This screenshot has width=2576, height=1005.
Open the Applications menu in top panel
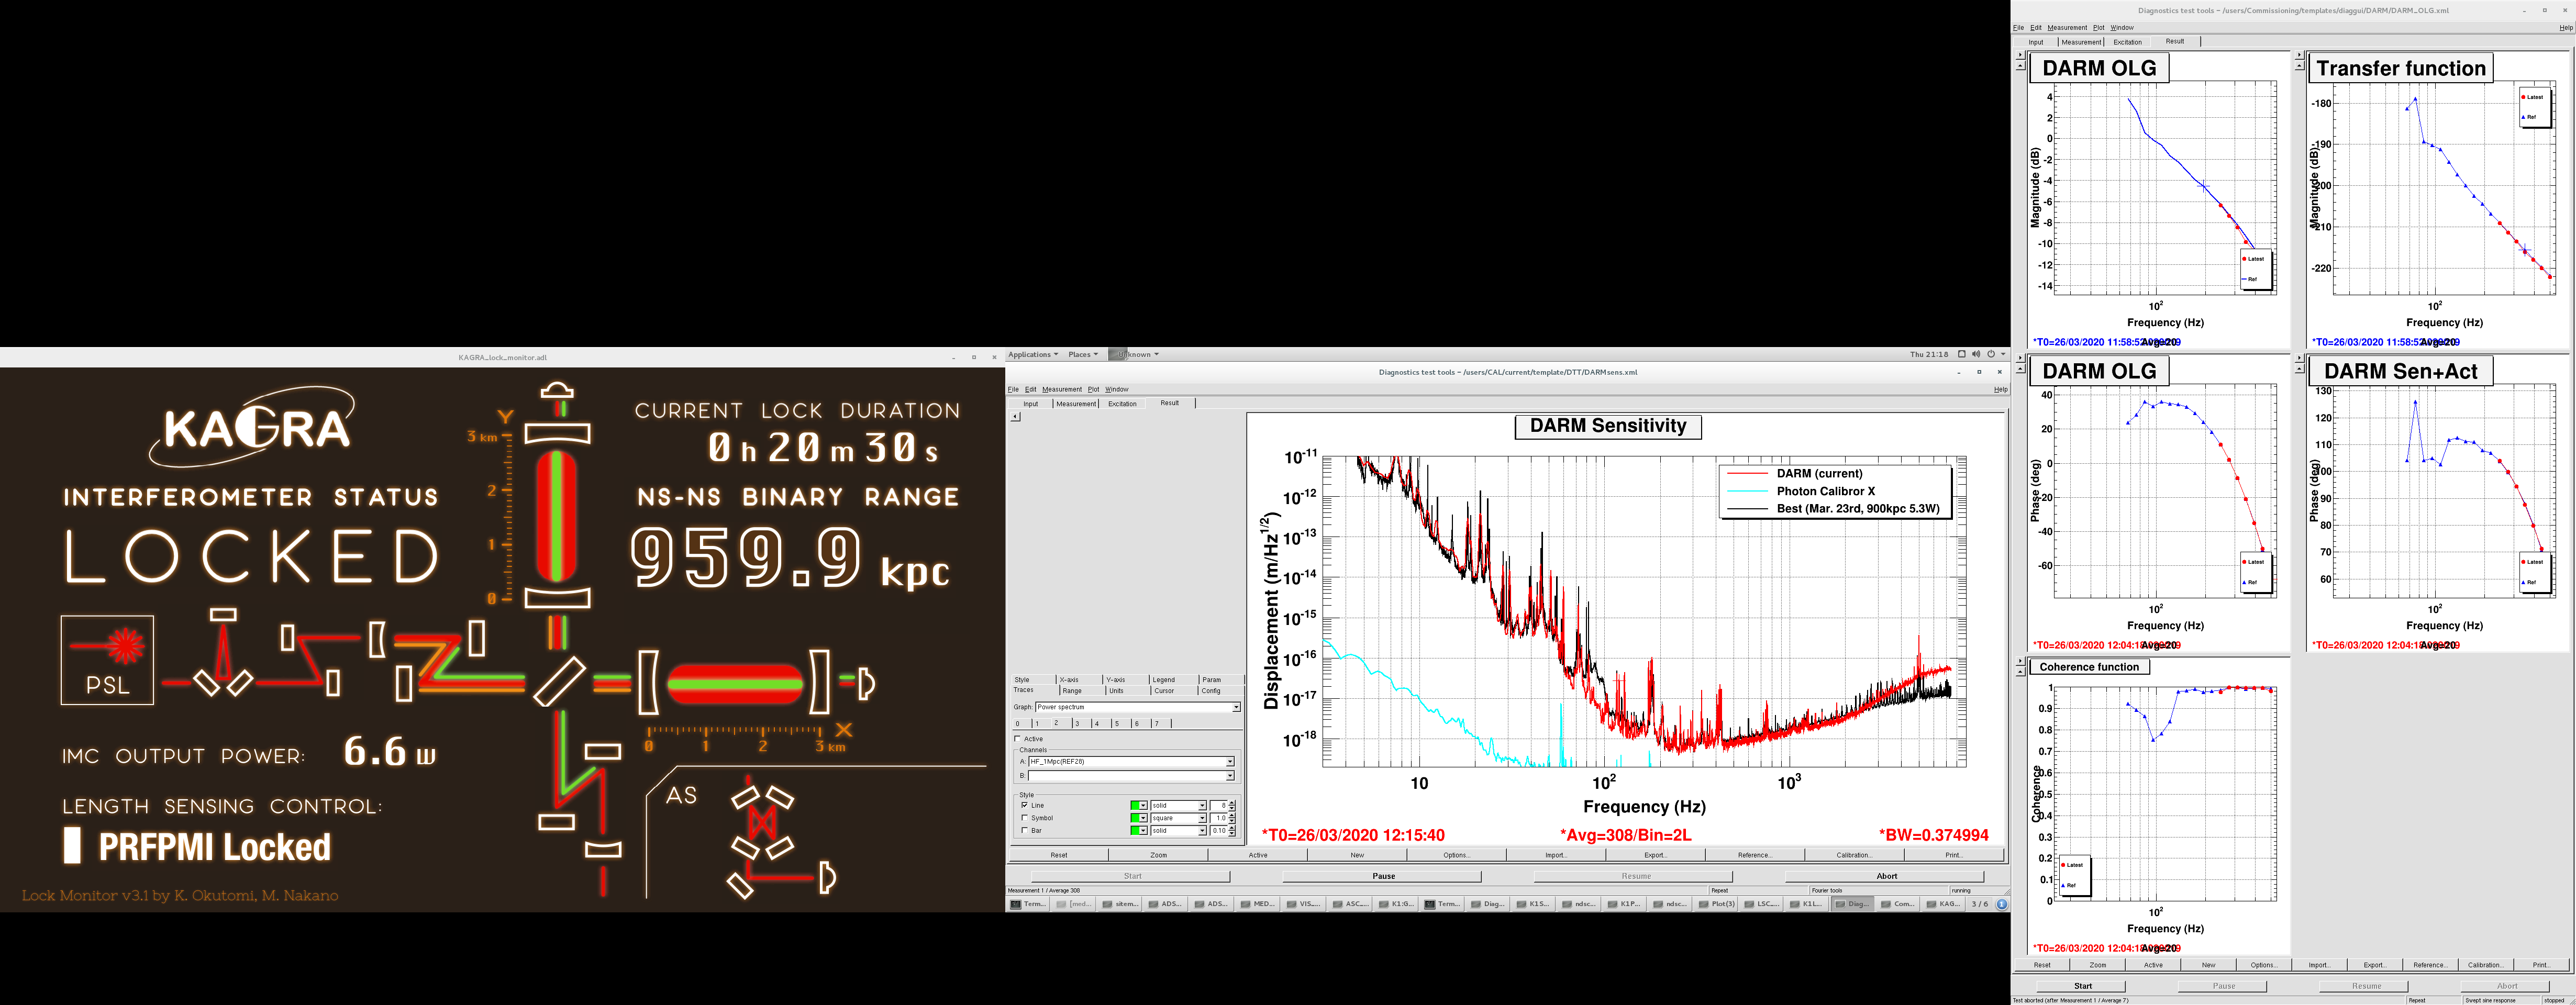pyautogui.click(x=1033, y=354)
